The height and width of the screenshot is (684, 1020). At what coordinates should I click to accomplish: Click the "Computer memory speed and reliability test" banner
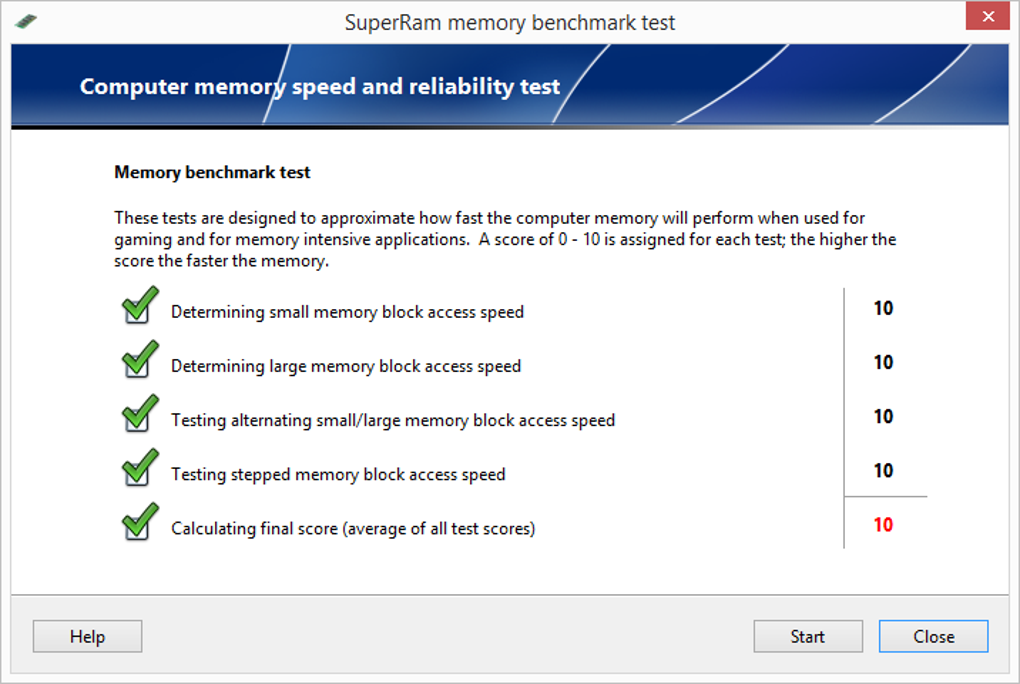[x=320, y=86]
